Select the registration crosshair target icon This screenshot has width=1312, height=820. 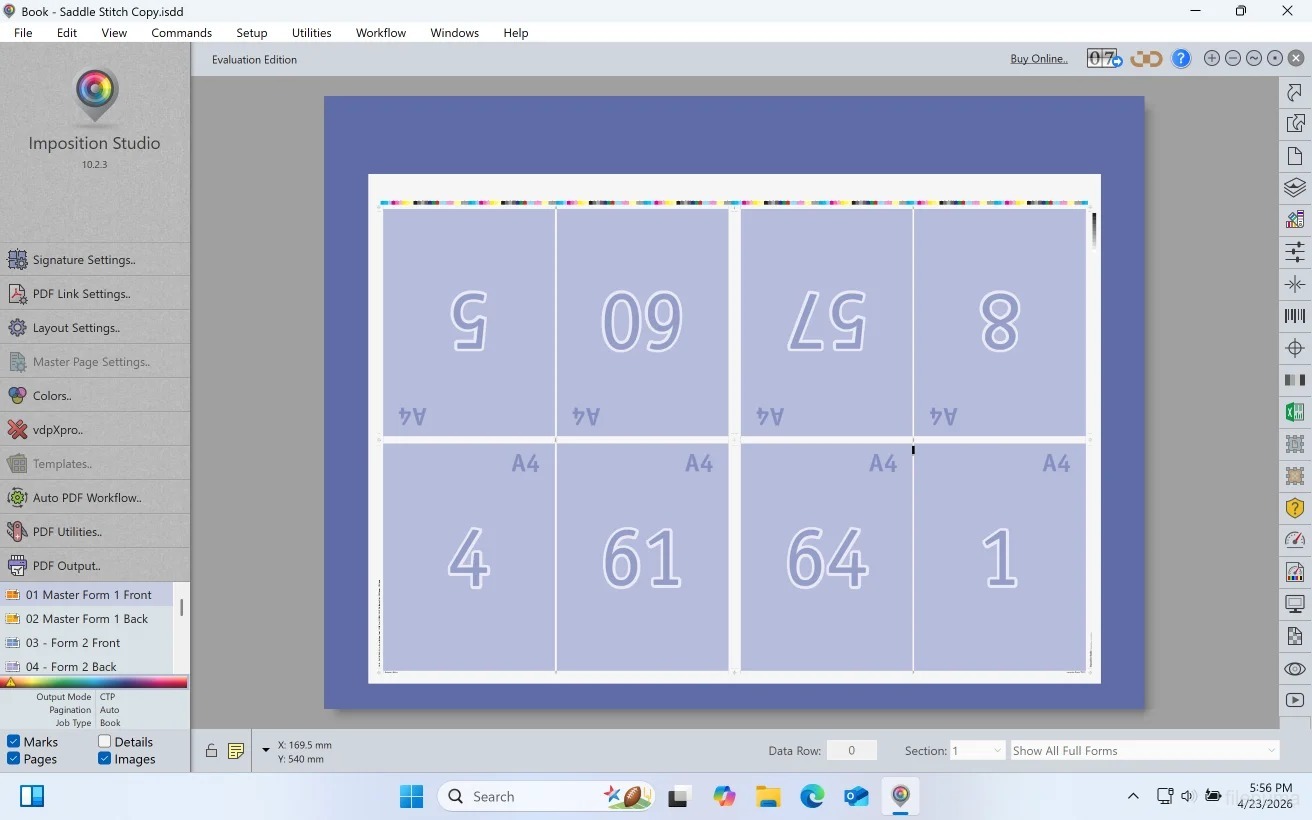1295,348
